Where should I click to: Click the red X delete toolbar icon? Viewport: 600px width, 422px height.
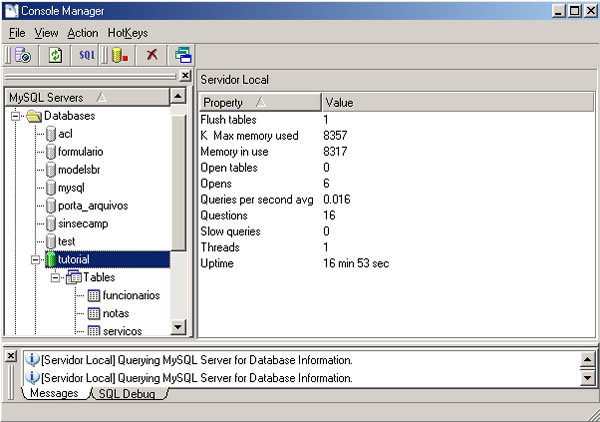[152, 55]
